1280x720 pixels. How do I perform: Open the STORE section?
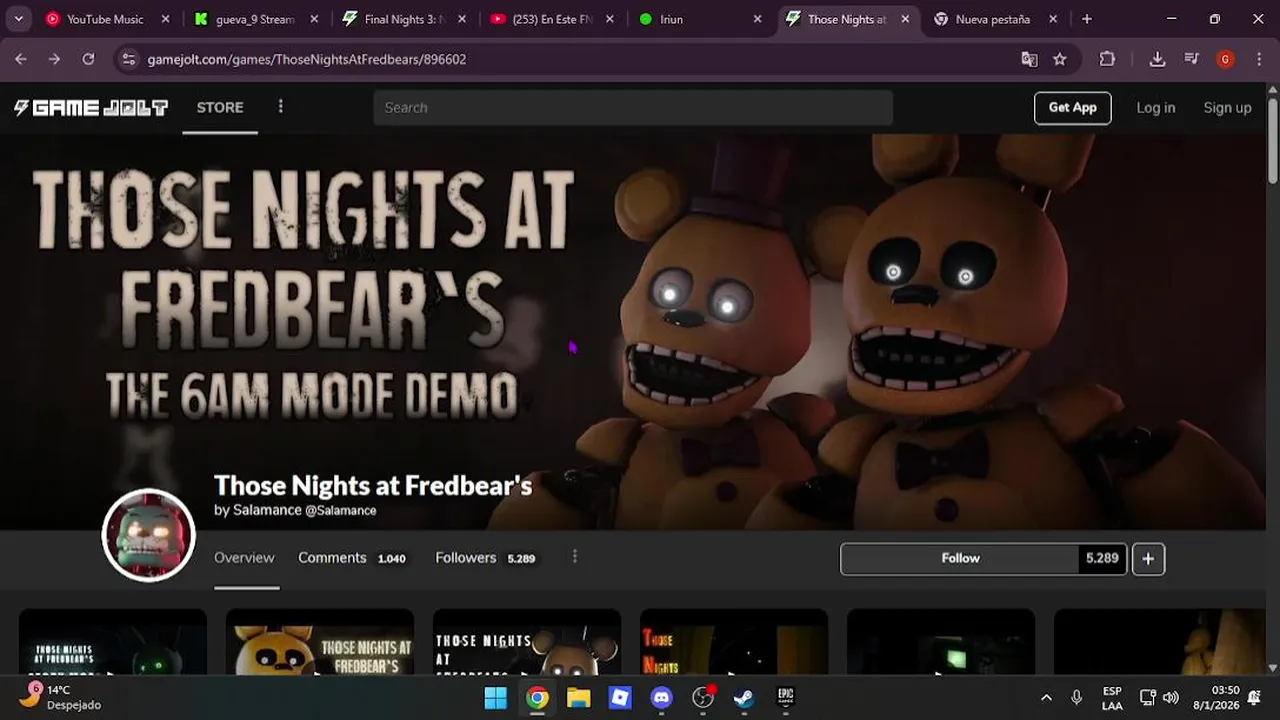(220, 107)
